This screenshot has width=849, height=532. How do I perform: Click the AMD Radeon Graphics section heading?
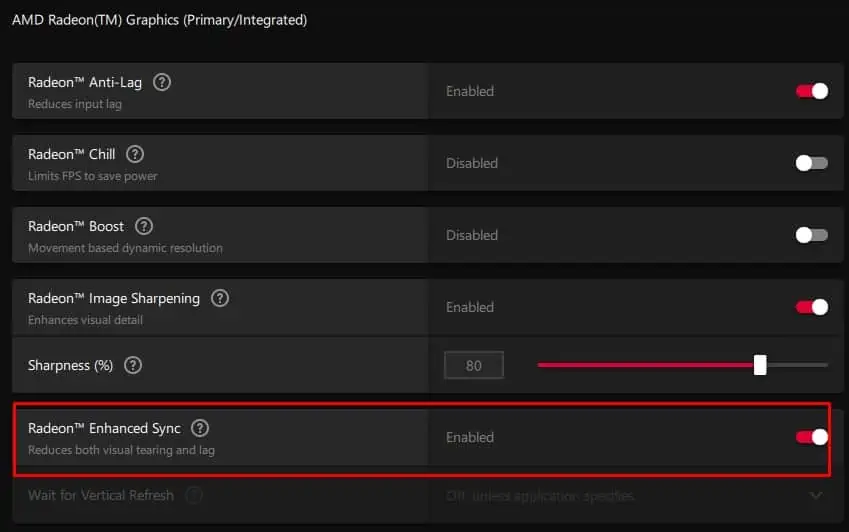tap(159, 19)
